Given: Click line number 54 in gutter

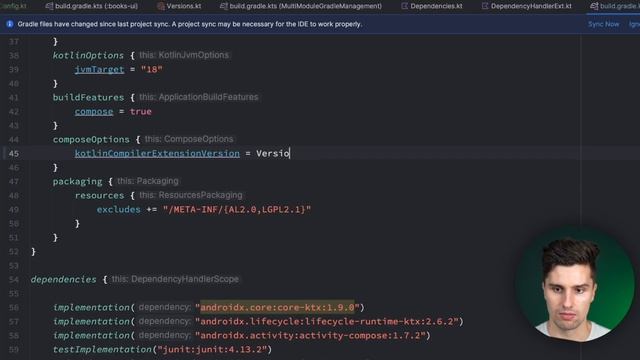Looking at the screenshot, I should (13, 280).
